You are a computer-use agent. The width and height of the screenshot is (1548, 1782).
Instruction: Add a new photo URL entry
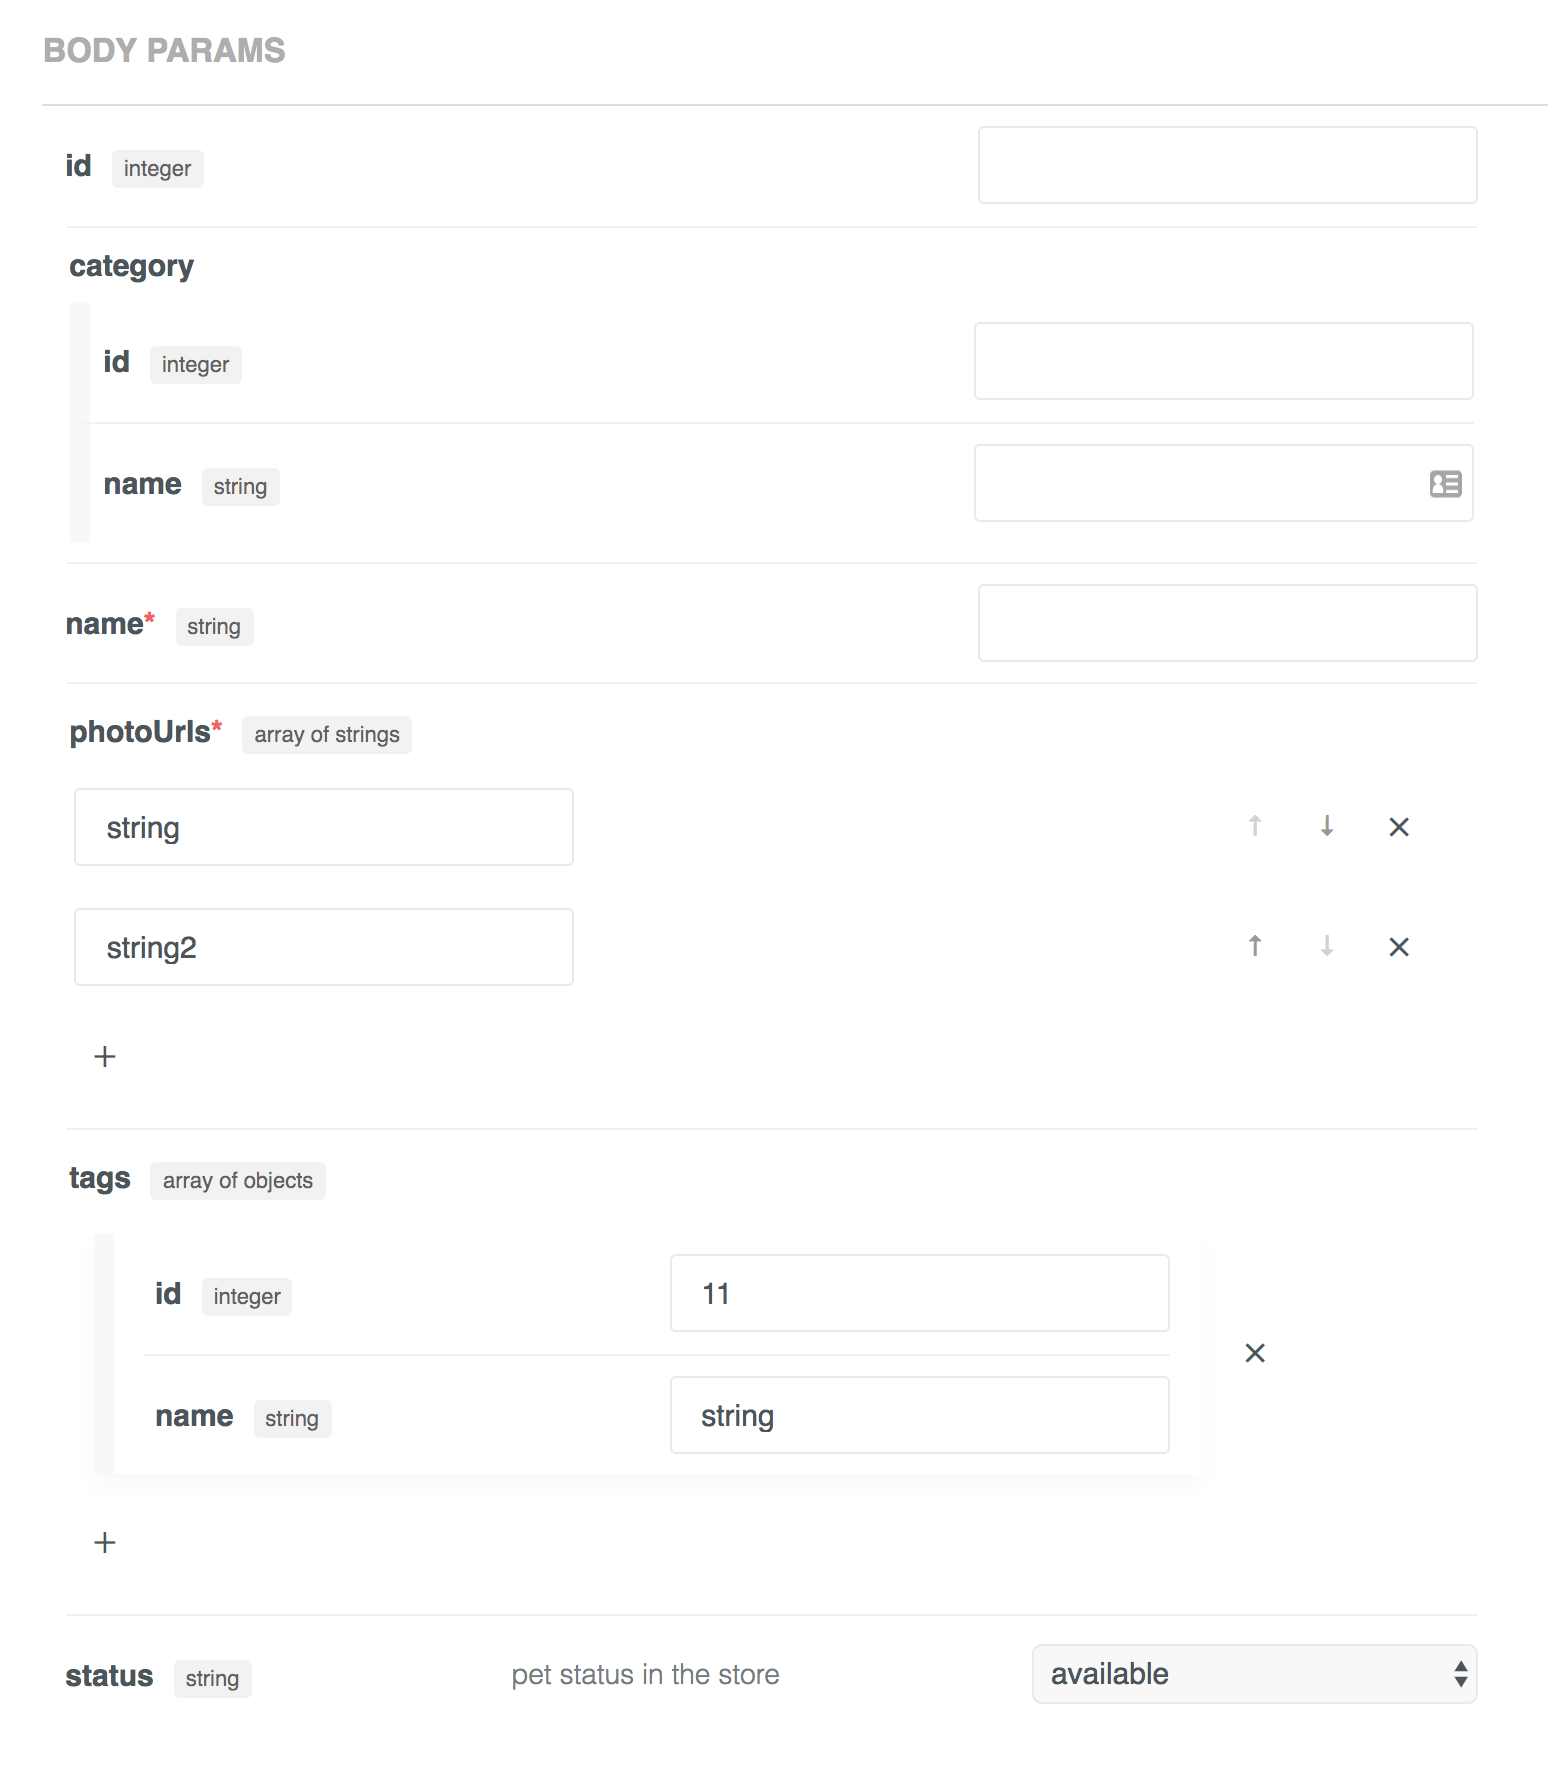(x=104, y=1056)
